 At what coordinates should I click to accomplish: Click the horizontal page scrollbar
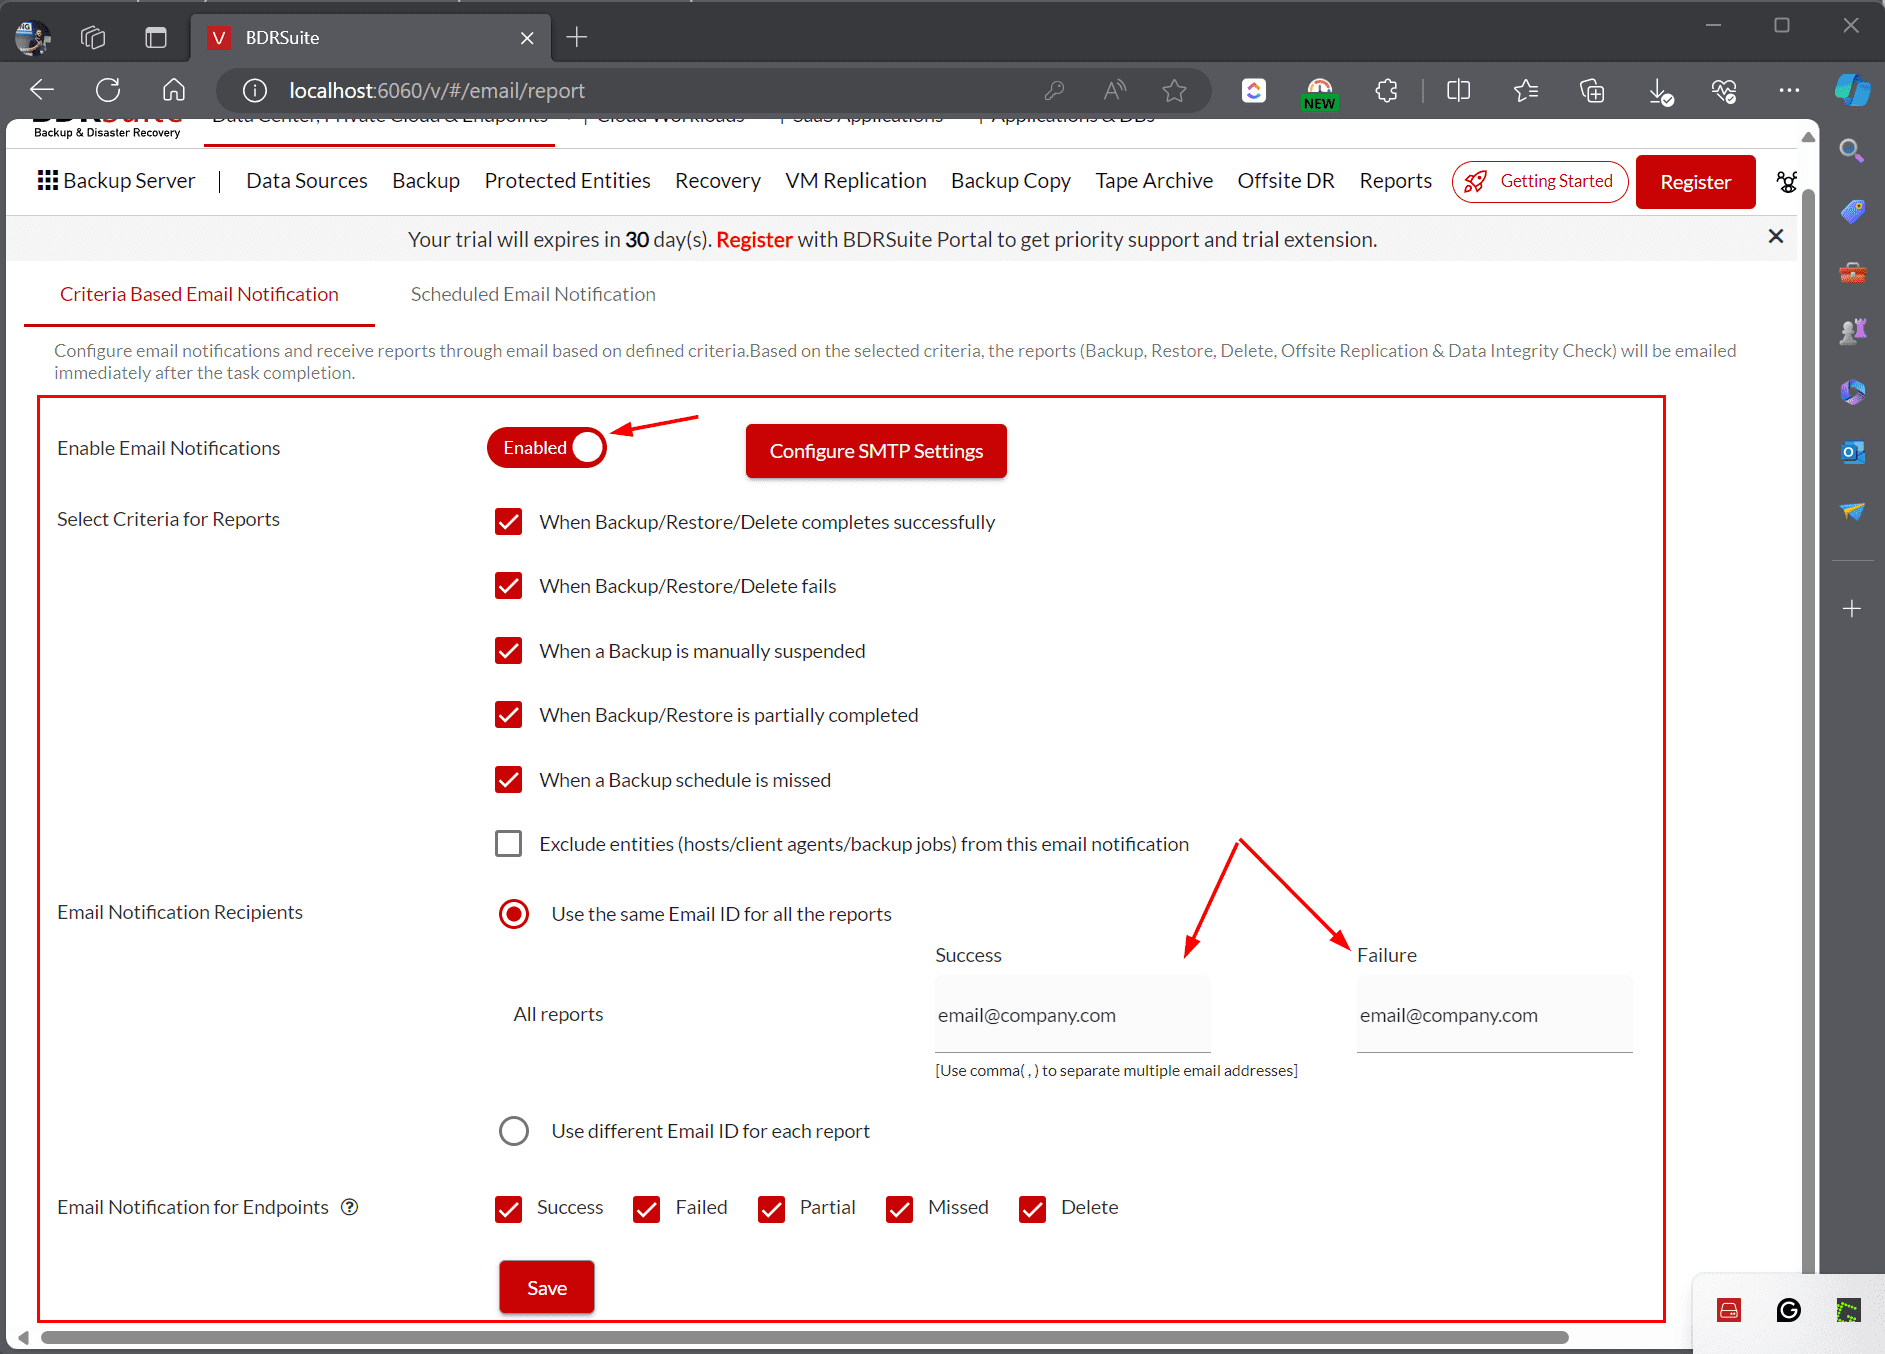click(805, 1337)
